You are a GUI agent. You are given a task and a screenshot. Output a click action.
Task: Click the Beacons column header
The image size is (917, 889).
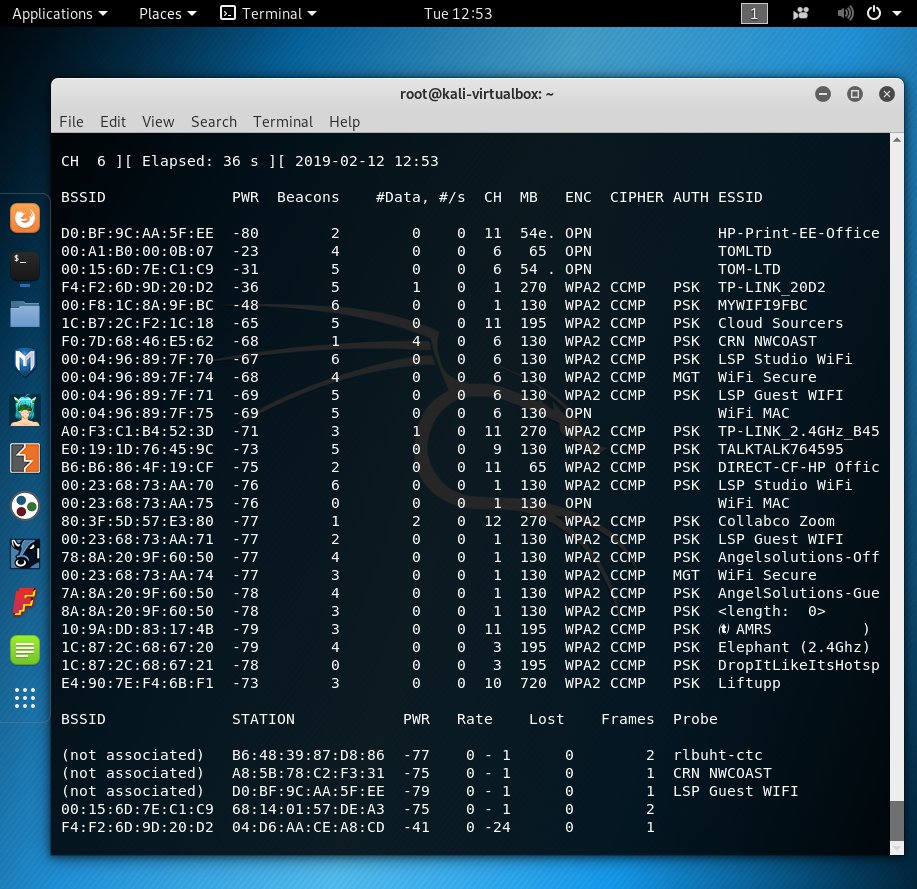point(308,198)
